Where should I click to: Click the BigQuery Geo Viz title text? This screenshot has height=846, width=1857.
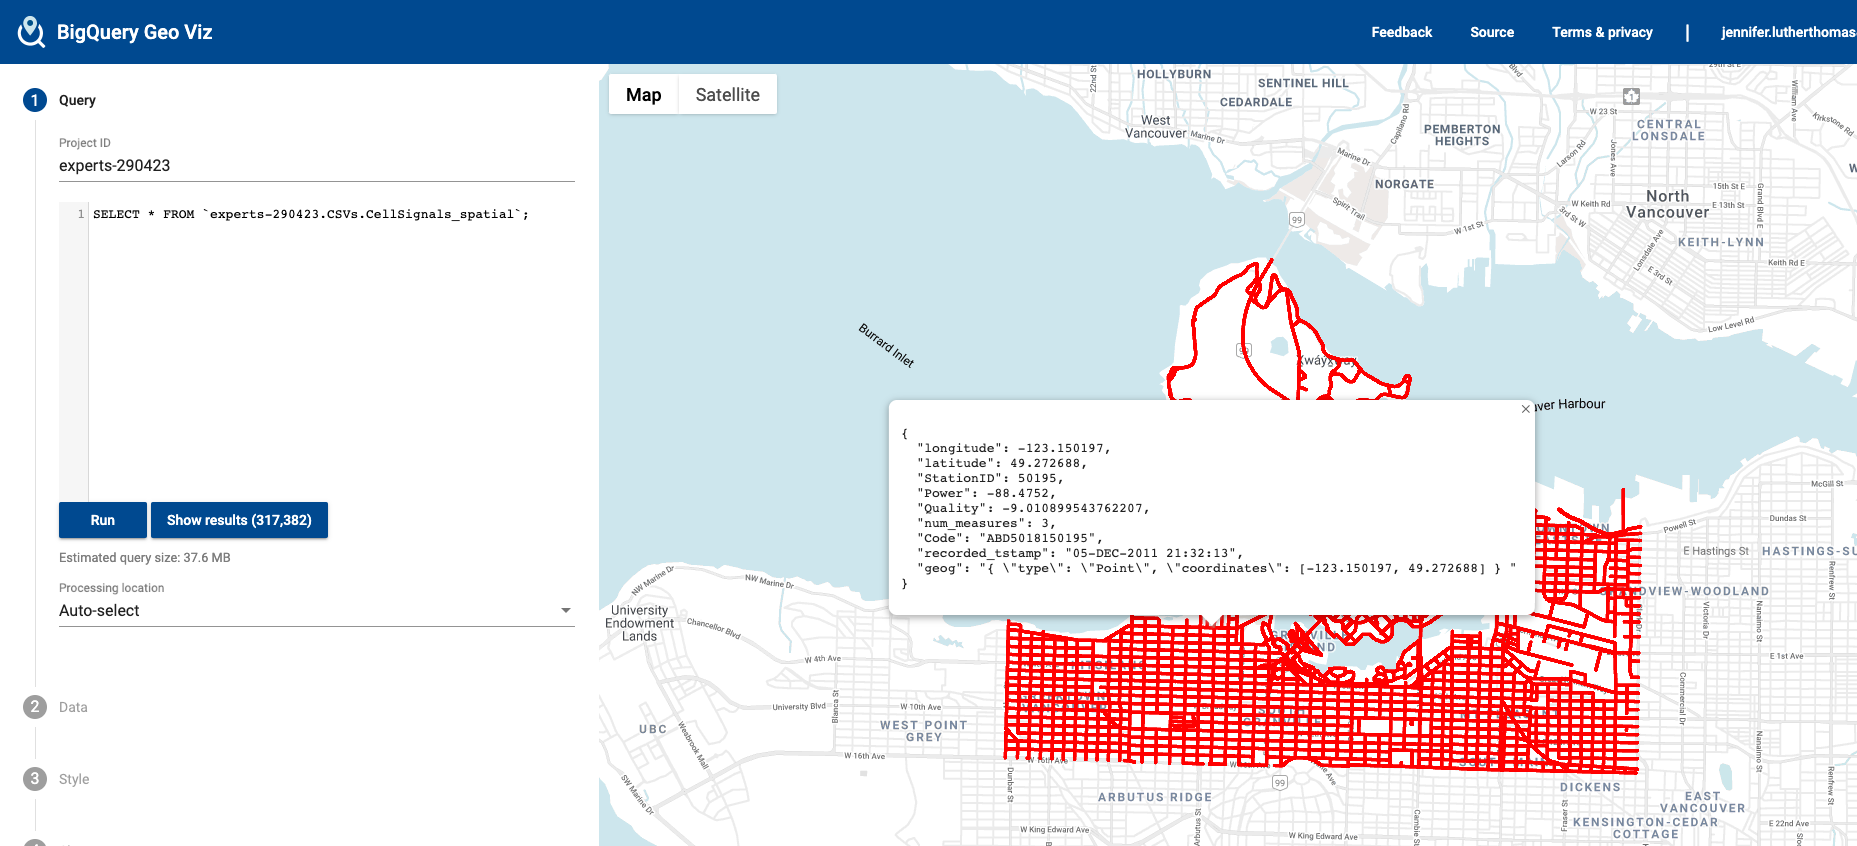[135, 32]
